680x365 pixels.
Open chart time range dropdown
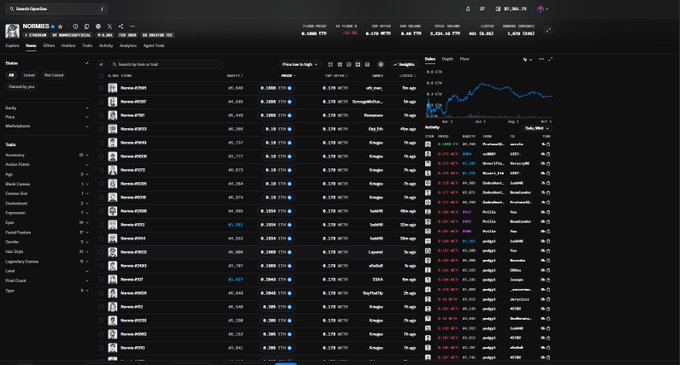(527, 59)
